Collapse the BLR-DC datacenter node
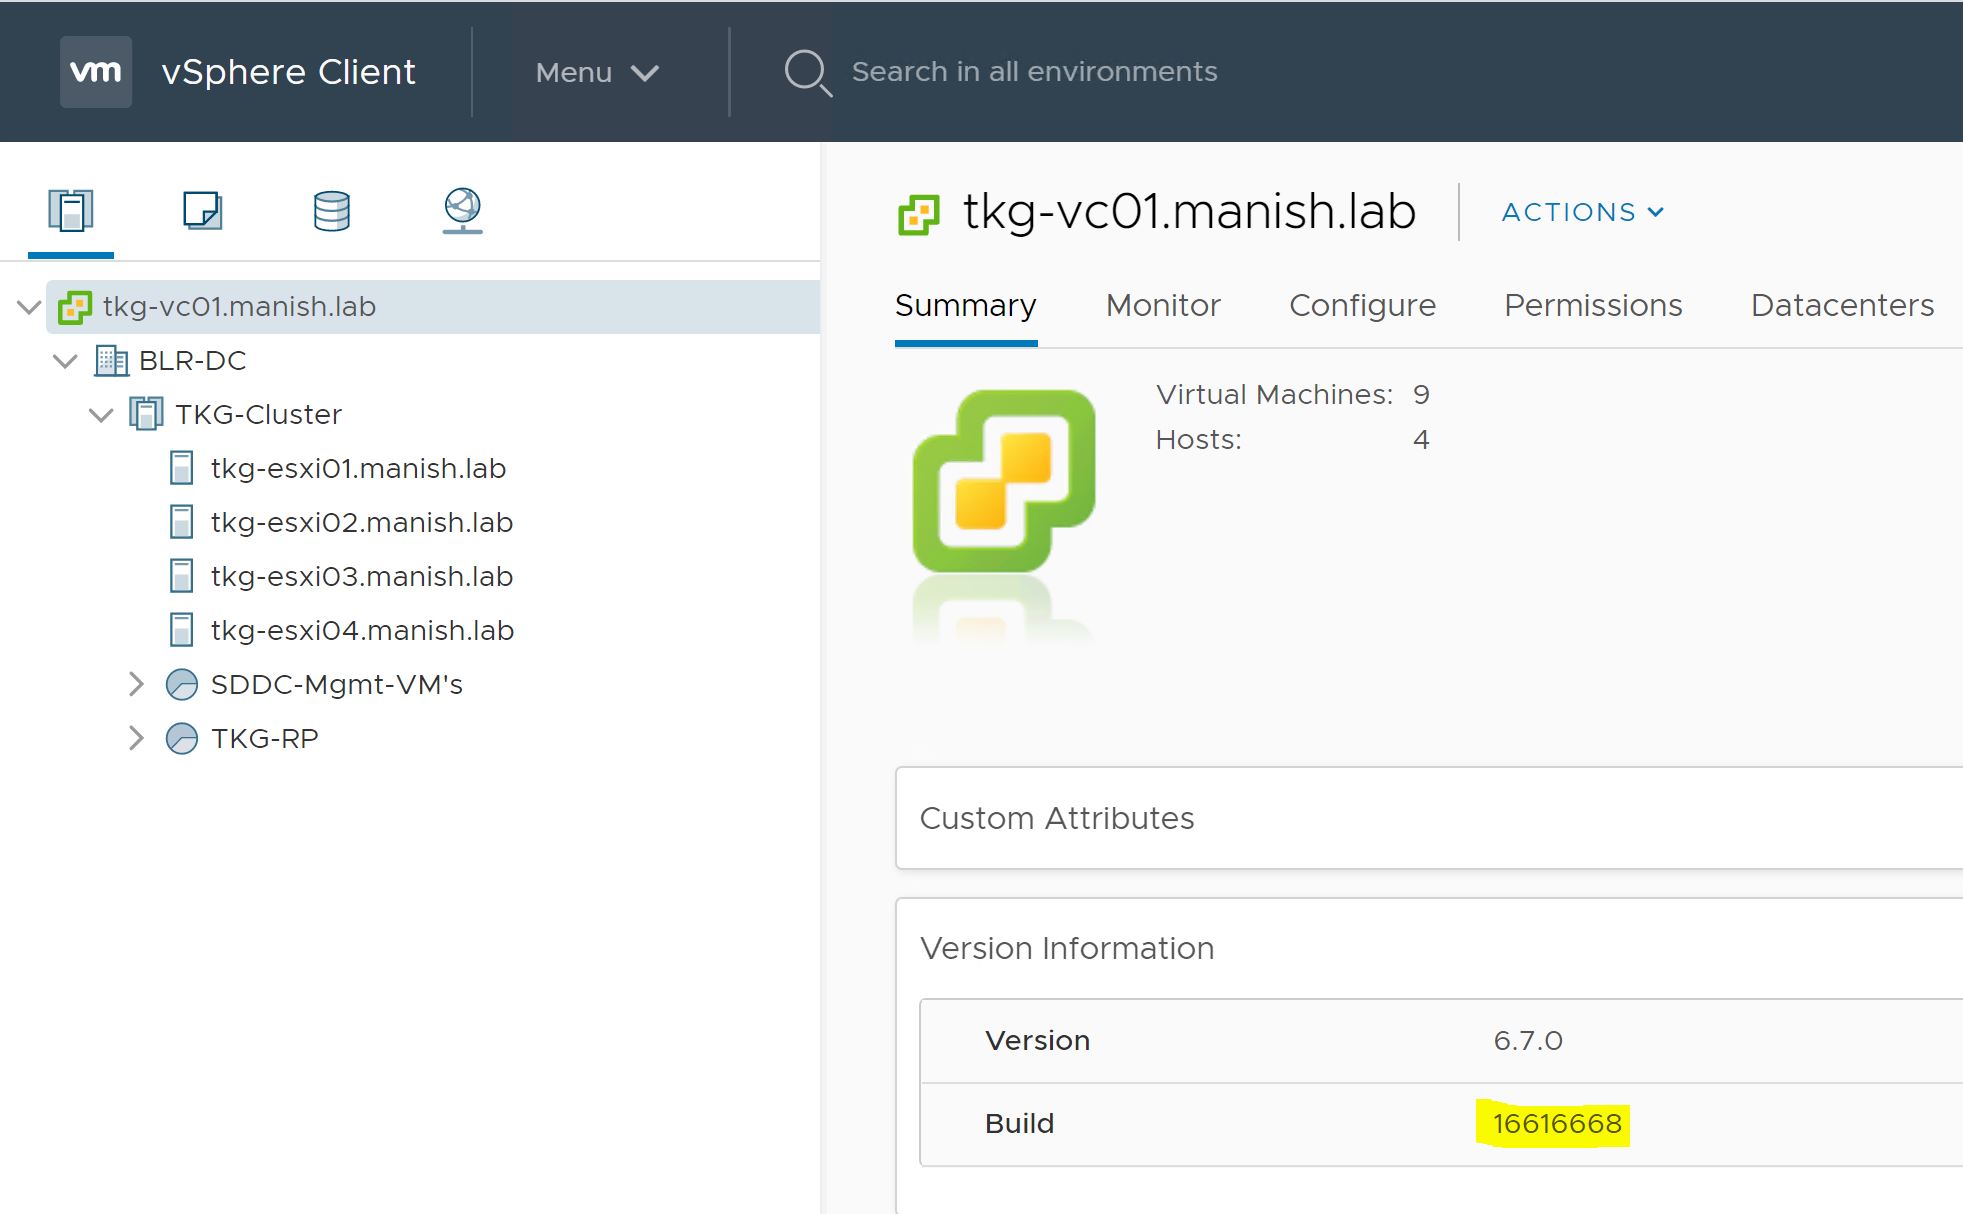The width and height of the screenshot is (1963, 1214). 65,361
